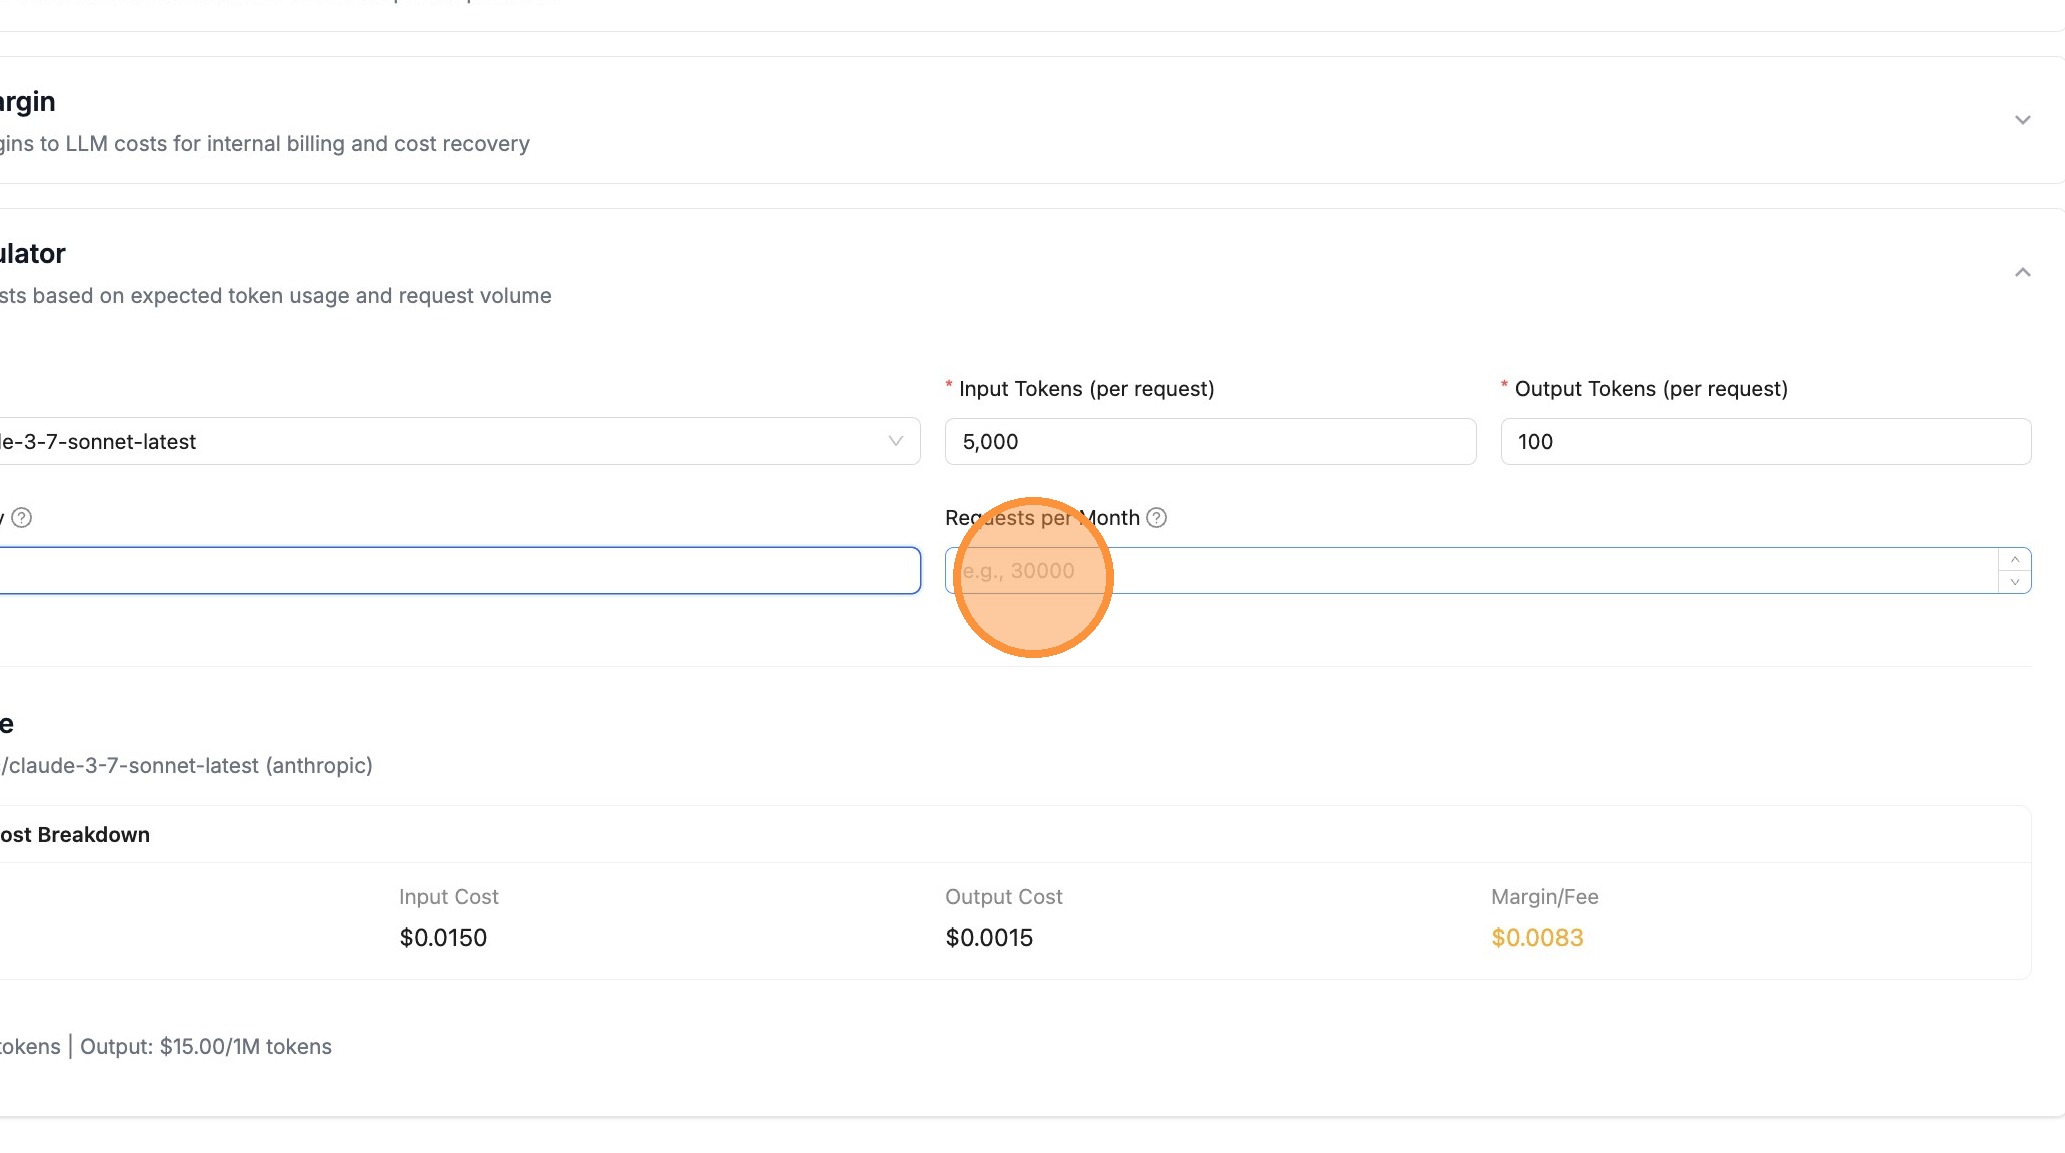This screenshot has height=1153, width=2065.
Task: Select the Input Tokens field showing 5,000
Action: (x=1210, y=441)
